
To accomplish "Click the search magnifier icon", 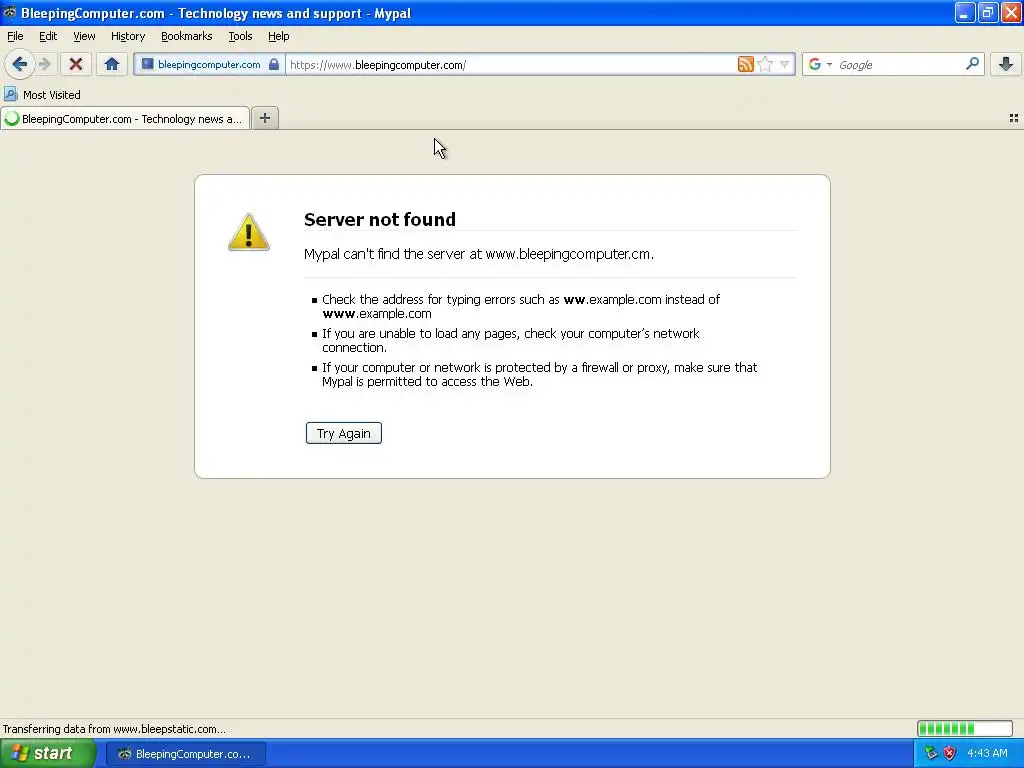I will pos(972,64).
